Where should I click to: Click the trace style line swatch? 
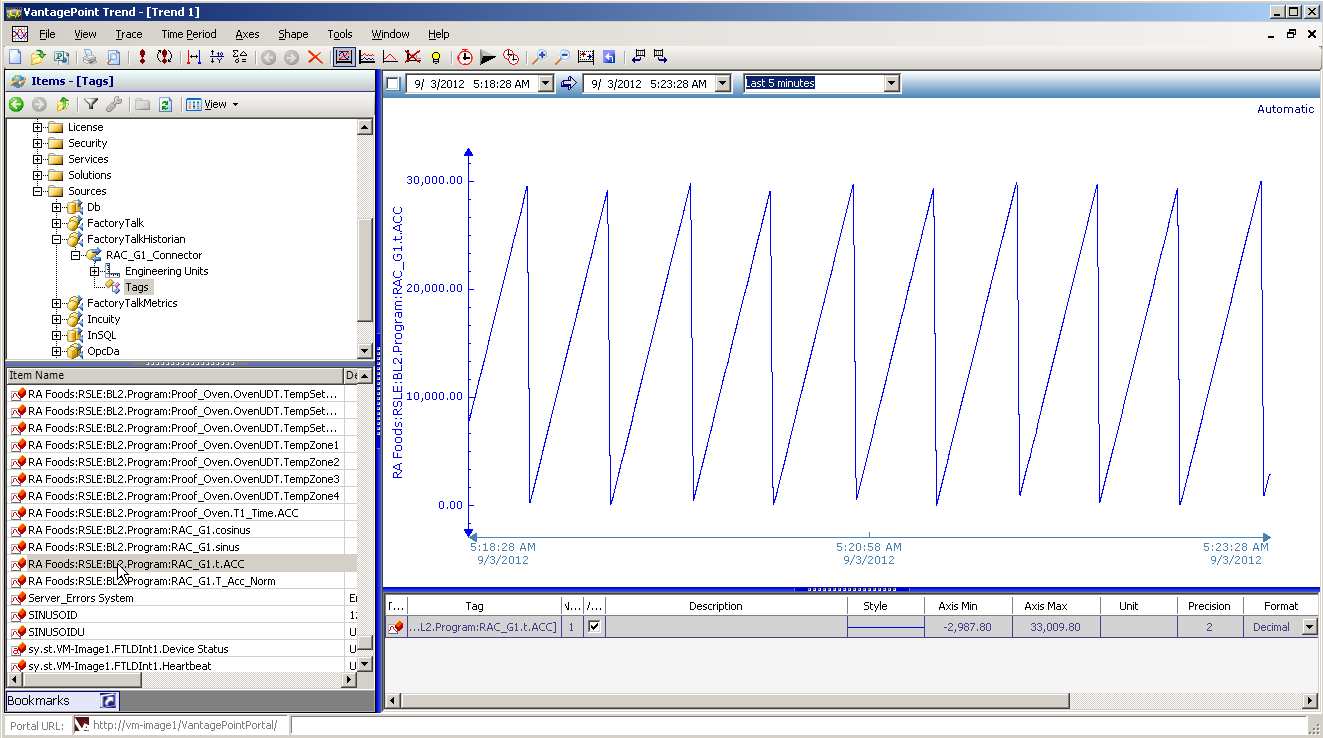coord(886,627)
